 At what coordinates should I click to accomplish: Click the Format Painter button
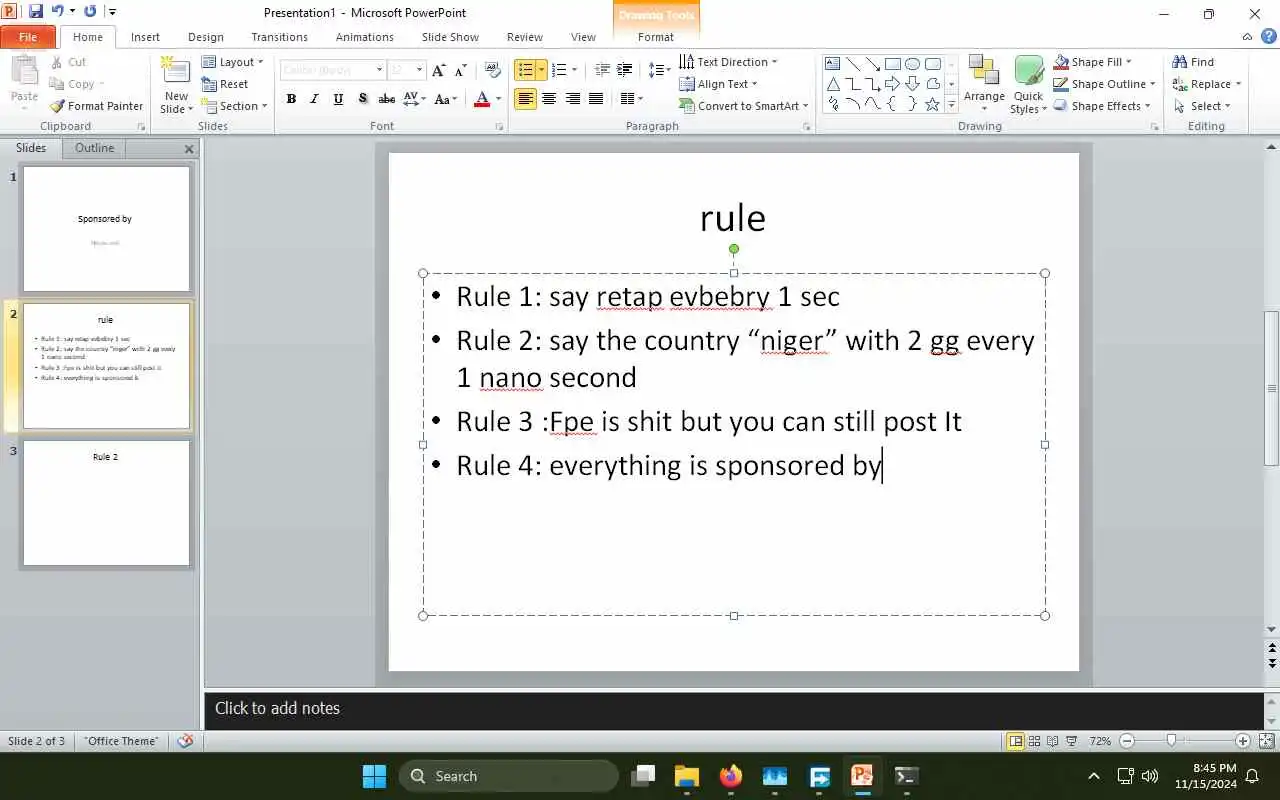[96, 106]
